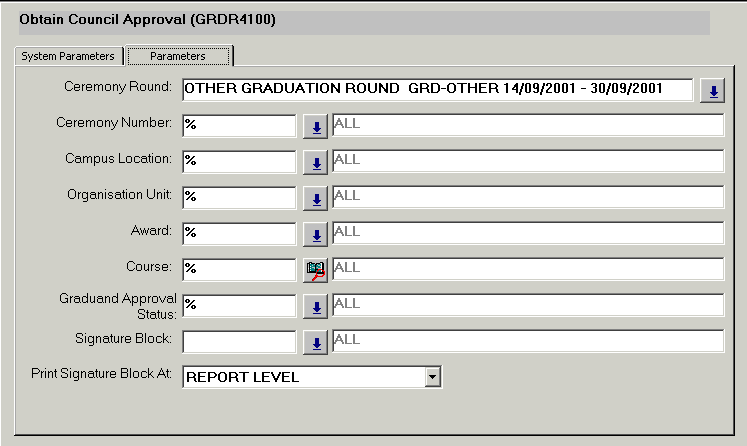Focus the Graduand Approval Status field

[x=239, y=304]
